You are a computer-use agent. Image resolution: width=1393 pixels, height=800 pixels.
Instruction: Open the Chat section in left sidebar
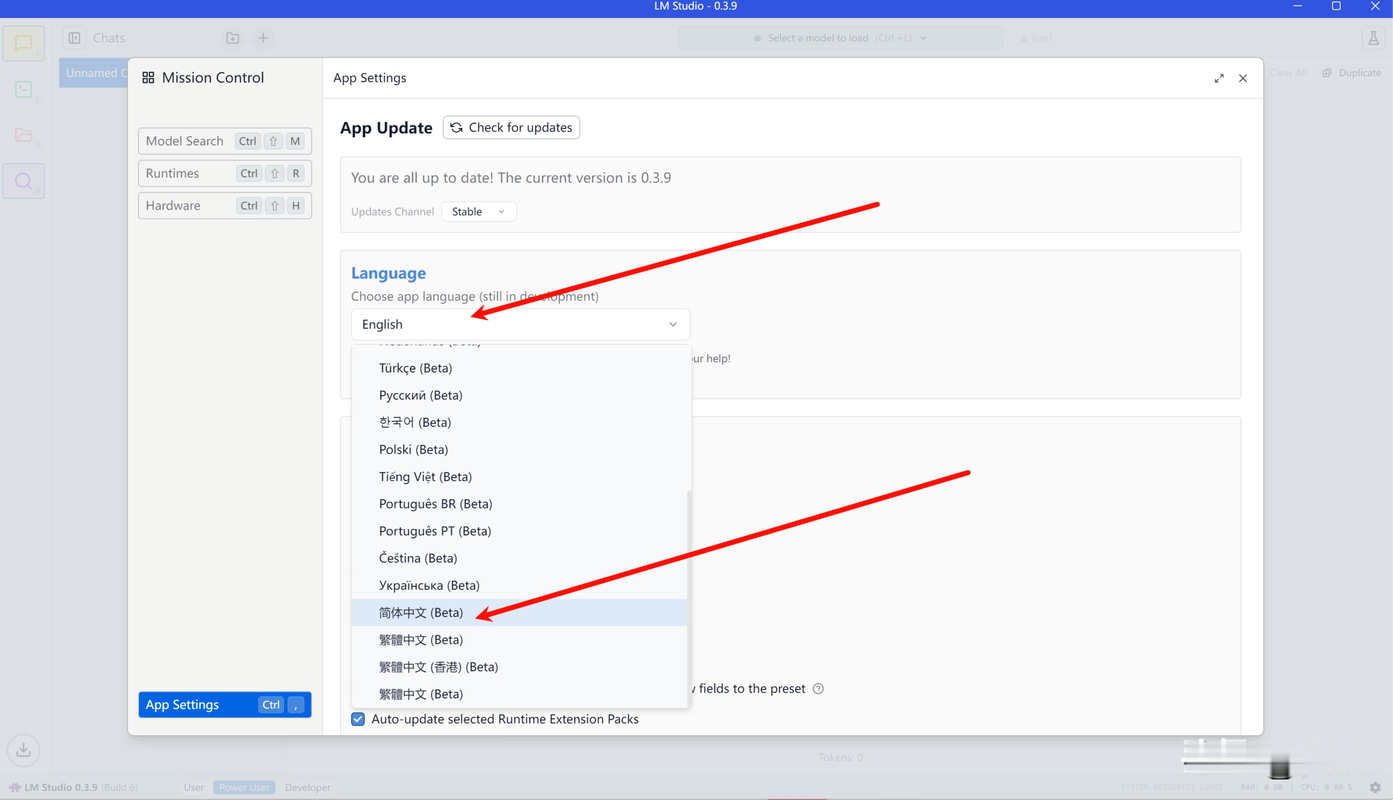[x=23, y=44]
